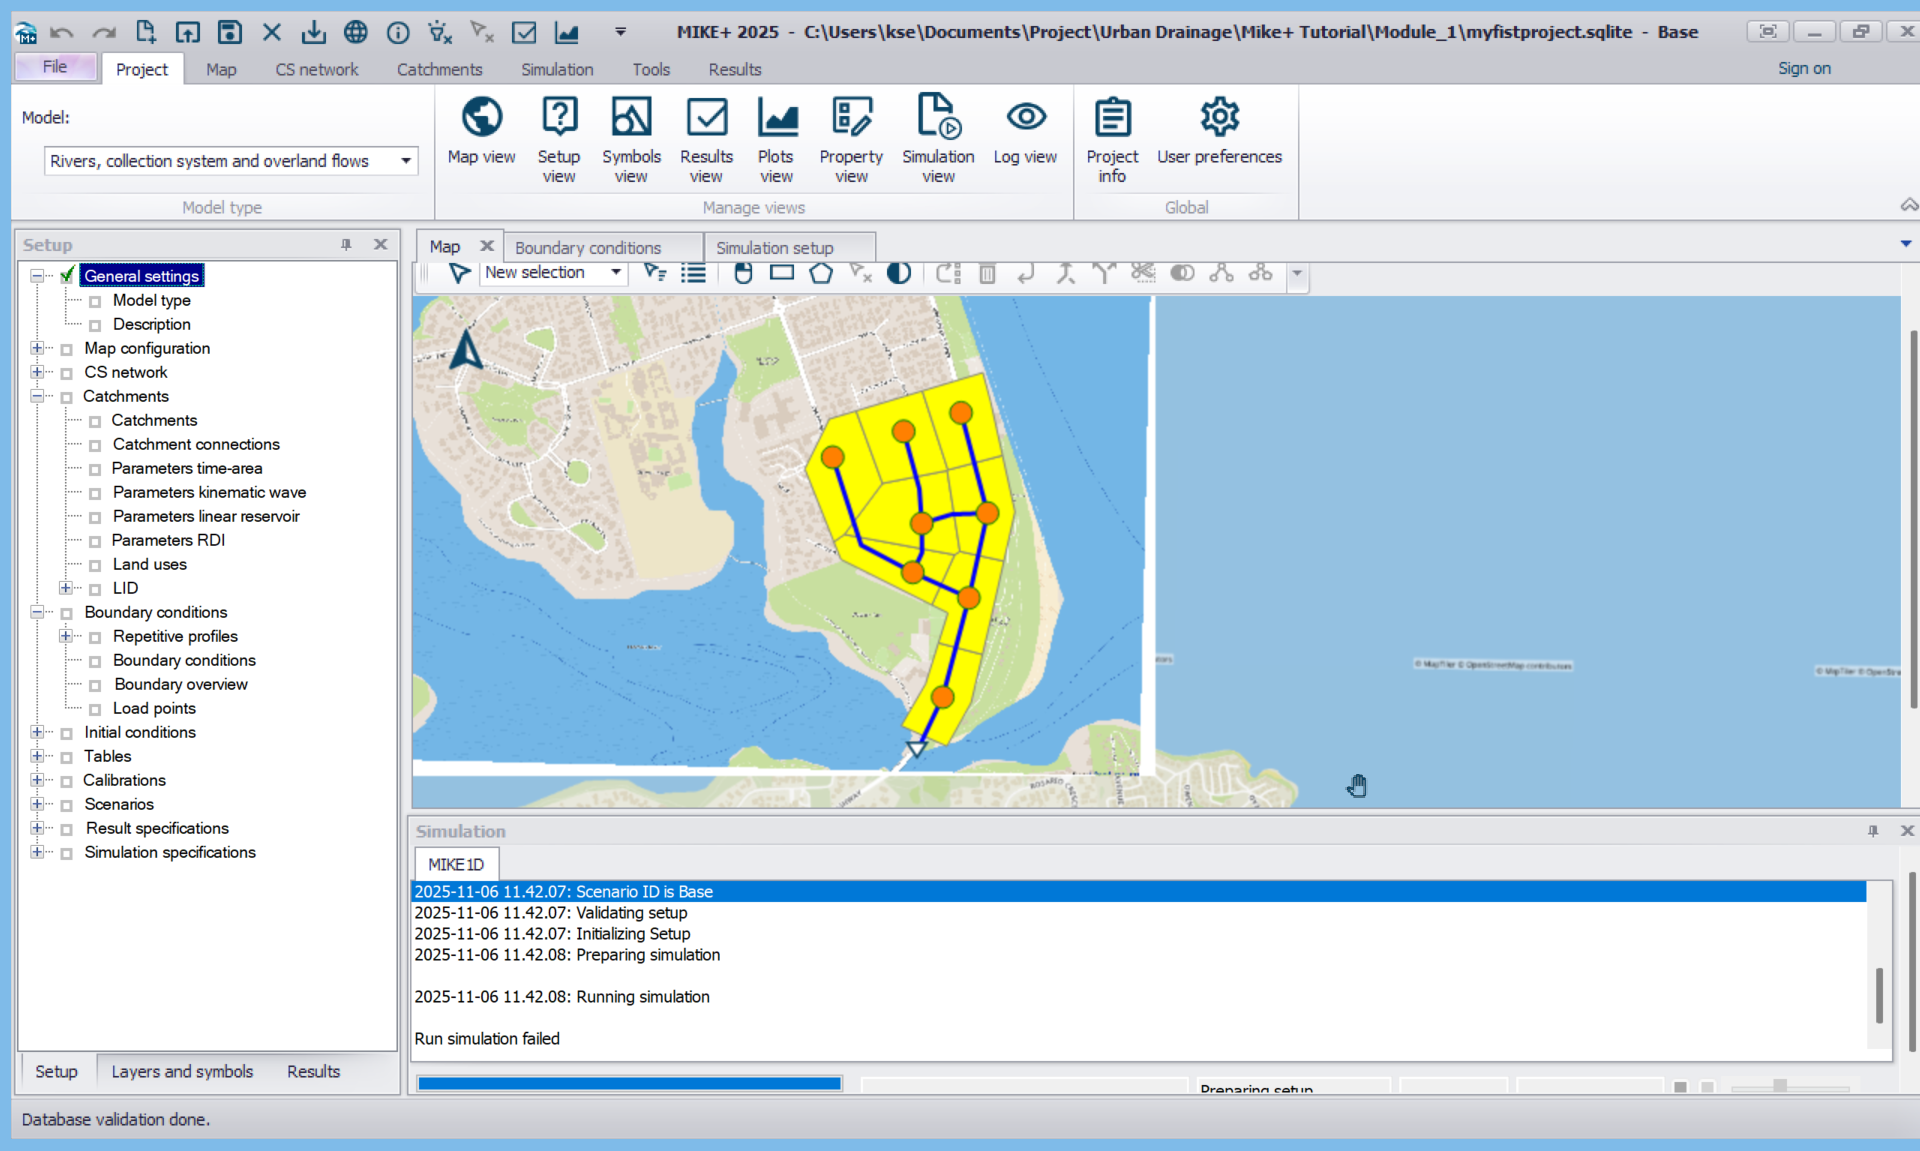This screenshot has width=1920, height=1151.
Task: Toggle the Catchment connections checkbox
Action: (95, 445)
